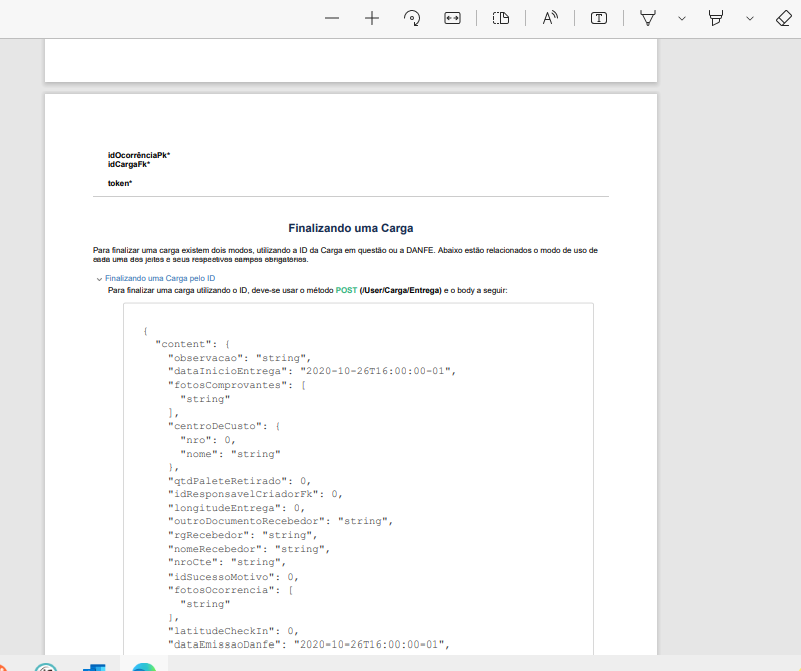Zoom in the PDF with plus icon
Image resolution: width=801 pixels, height=671 pixels.
372,18
